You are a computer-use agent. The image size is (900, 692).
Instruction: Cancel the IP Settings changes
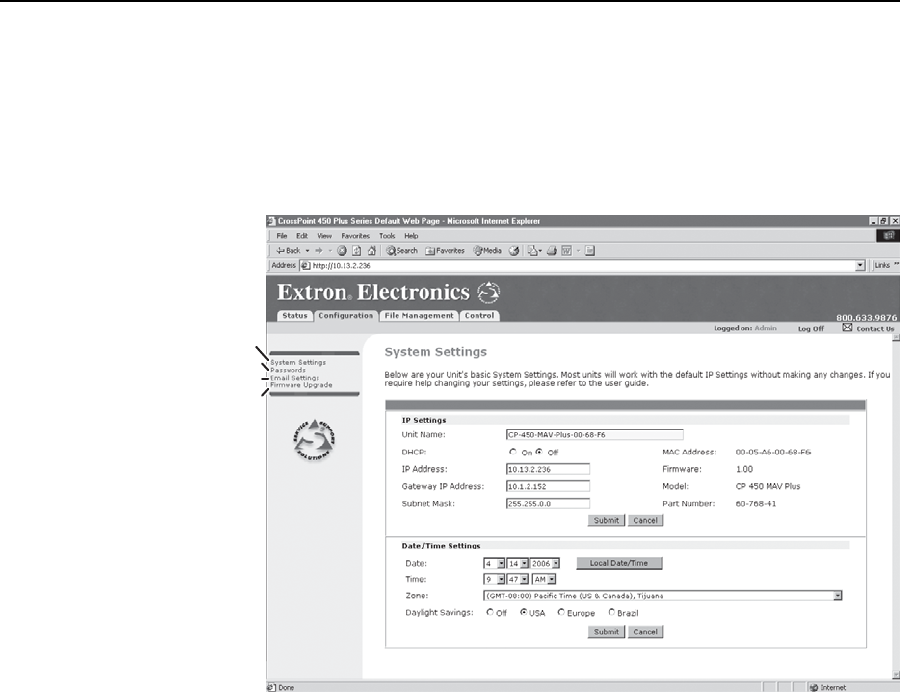[645, 520]
